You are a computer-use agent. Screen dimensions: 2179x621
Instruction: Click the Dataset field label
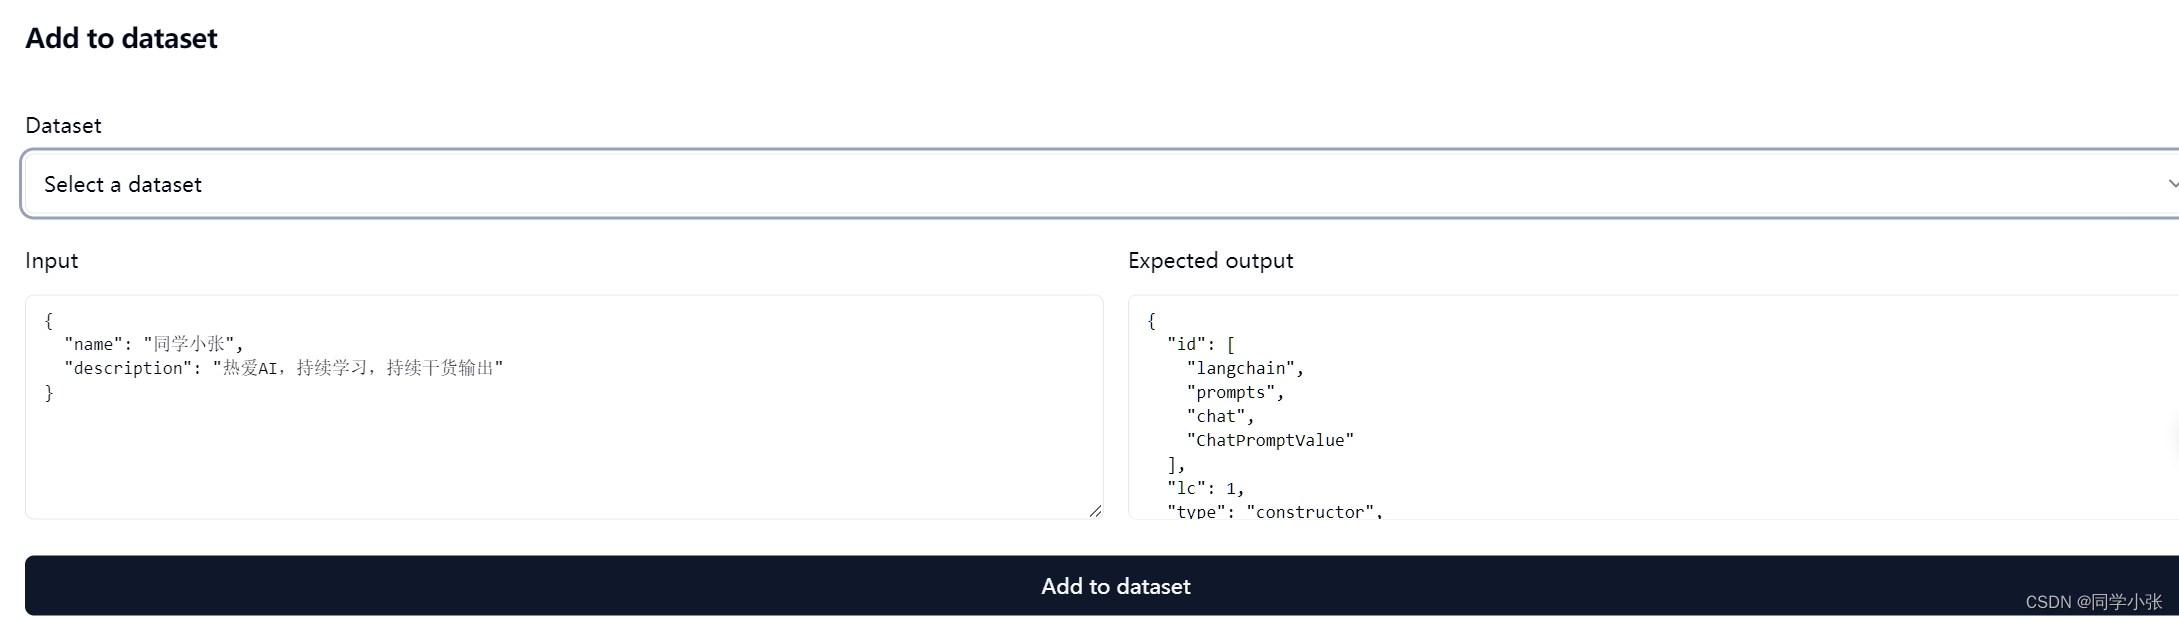click(63, 126)
